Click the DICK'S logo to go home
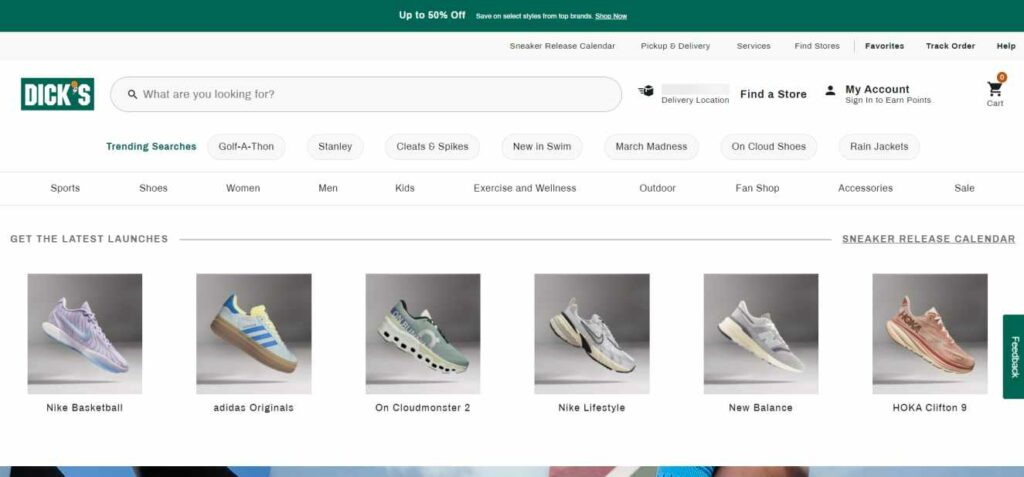The height and width of the screenshot is (477, 1024). (x=57, y=94)
